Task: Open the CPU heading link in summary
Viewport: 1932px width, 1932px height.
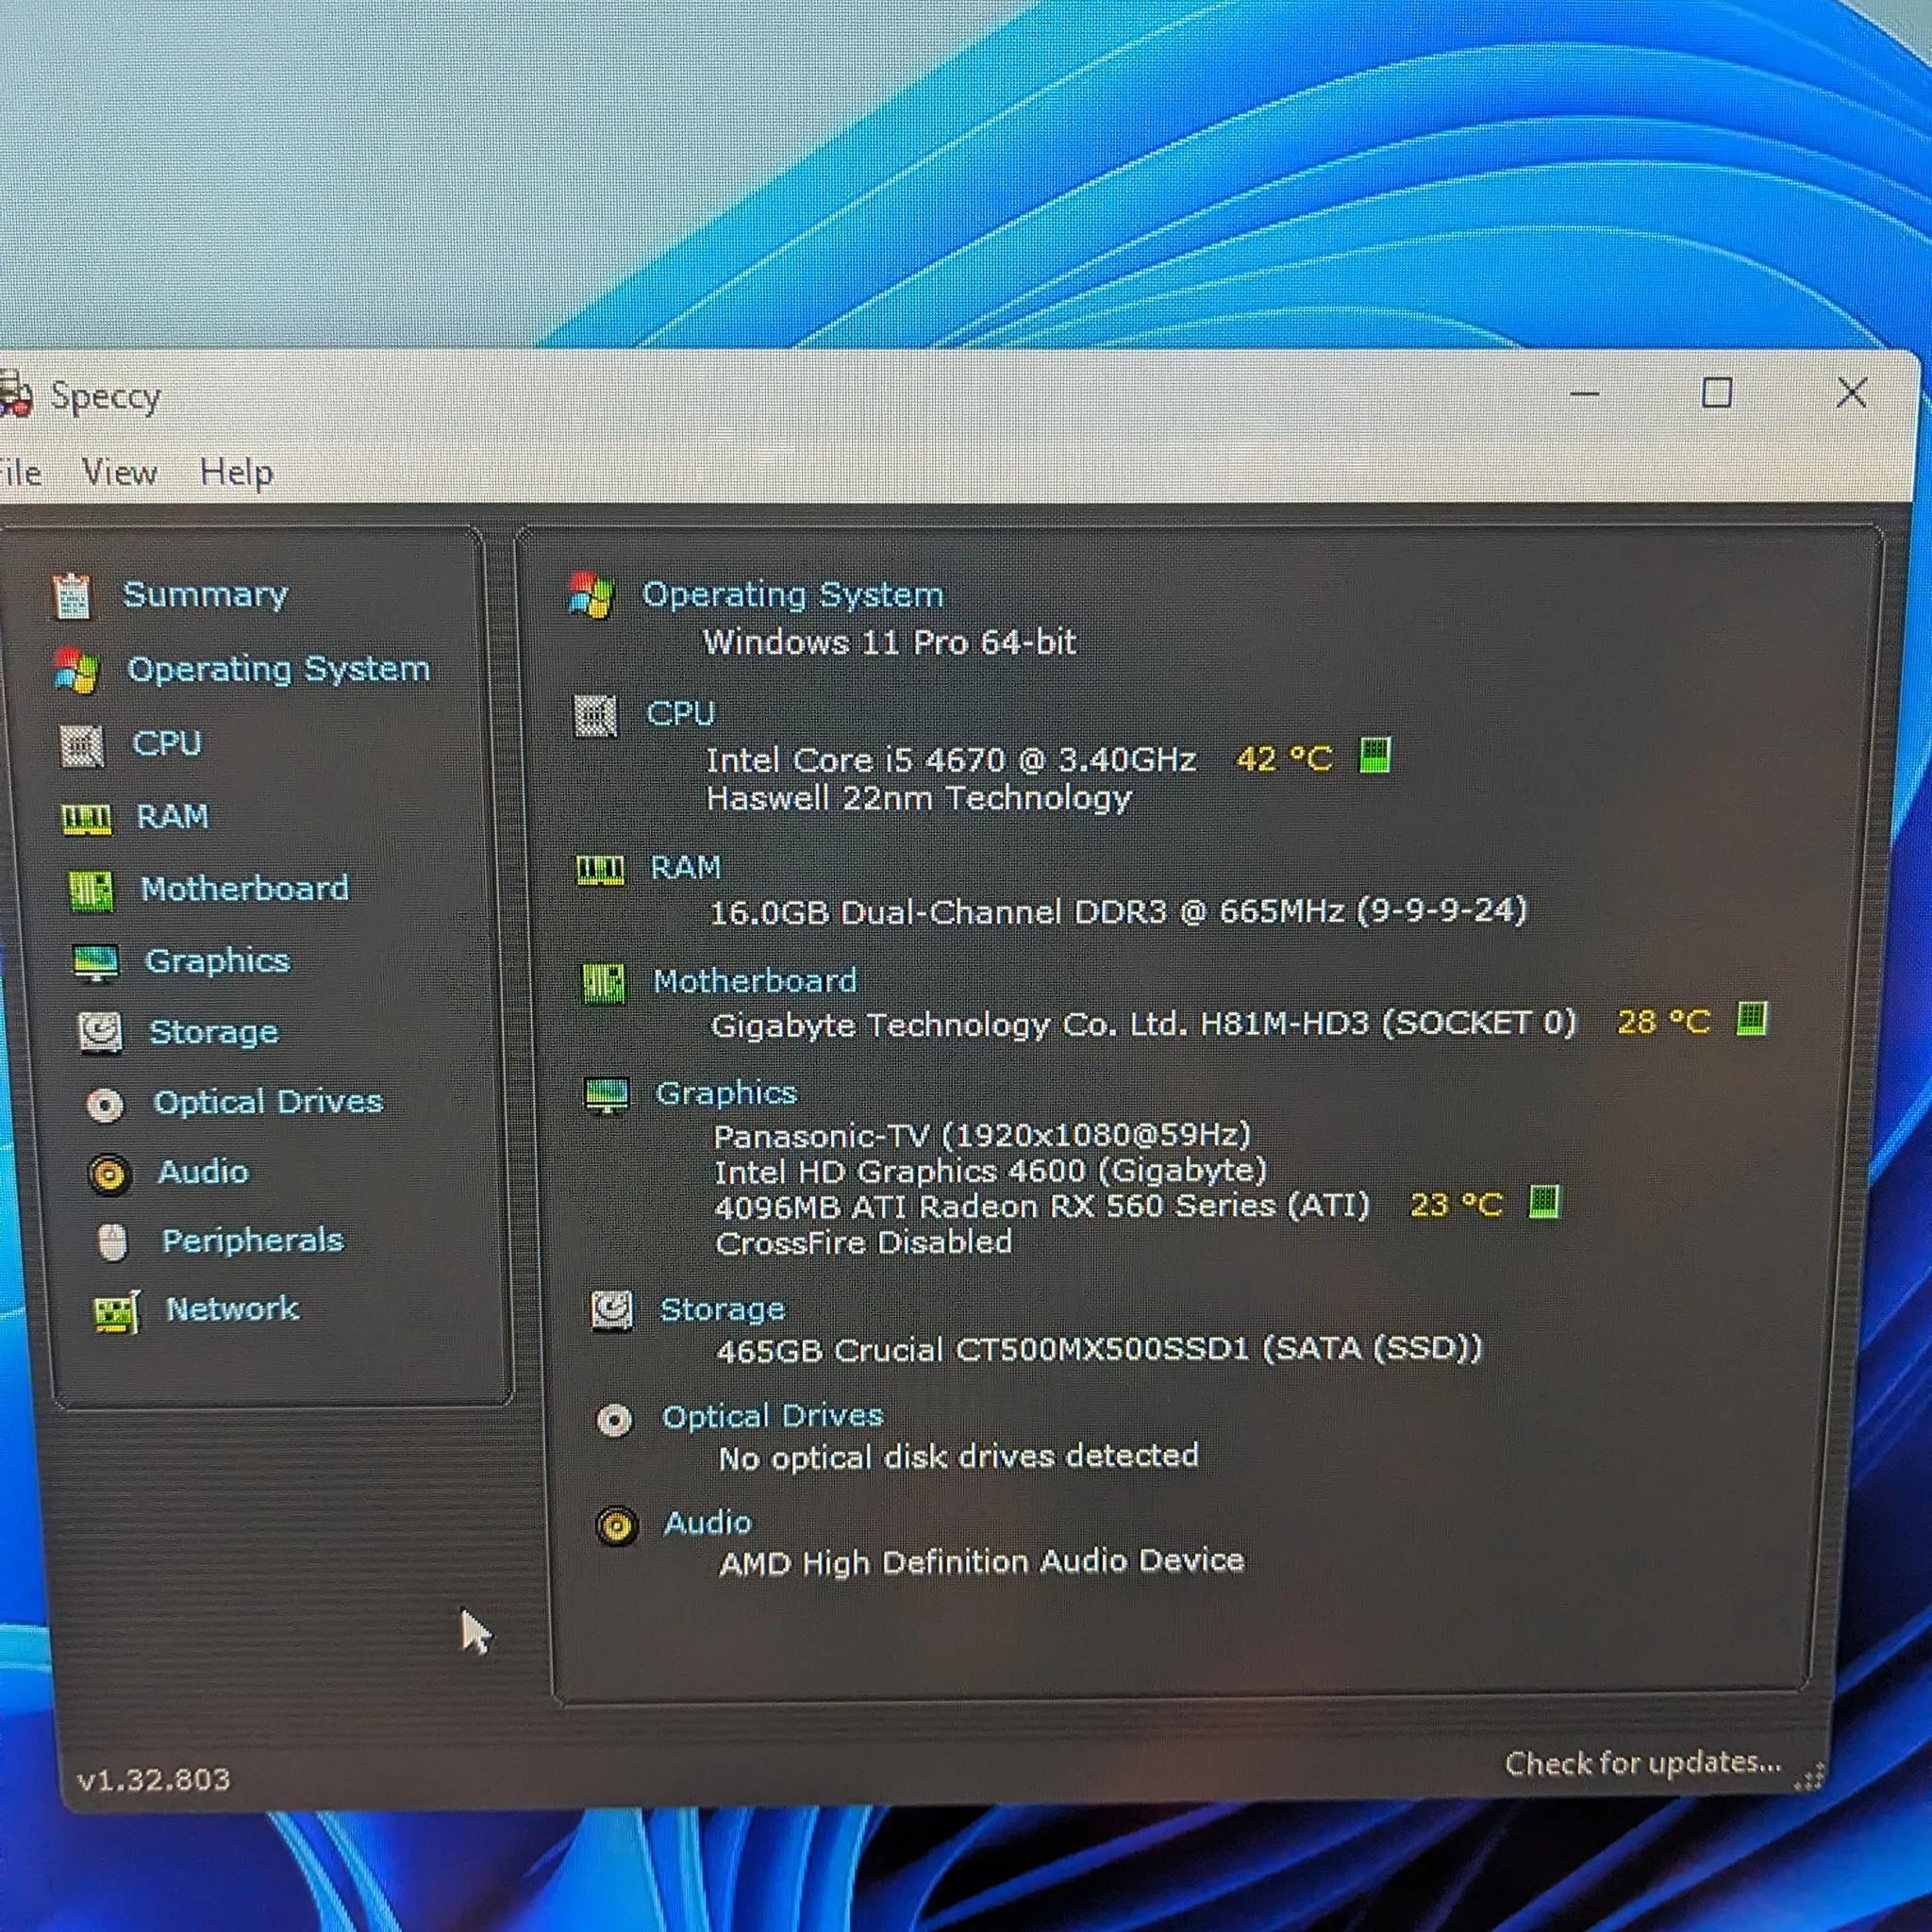Action: [681, 714]
